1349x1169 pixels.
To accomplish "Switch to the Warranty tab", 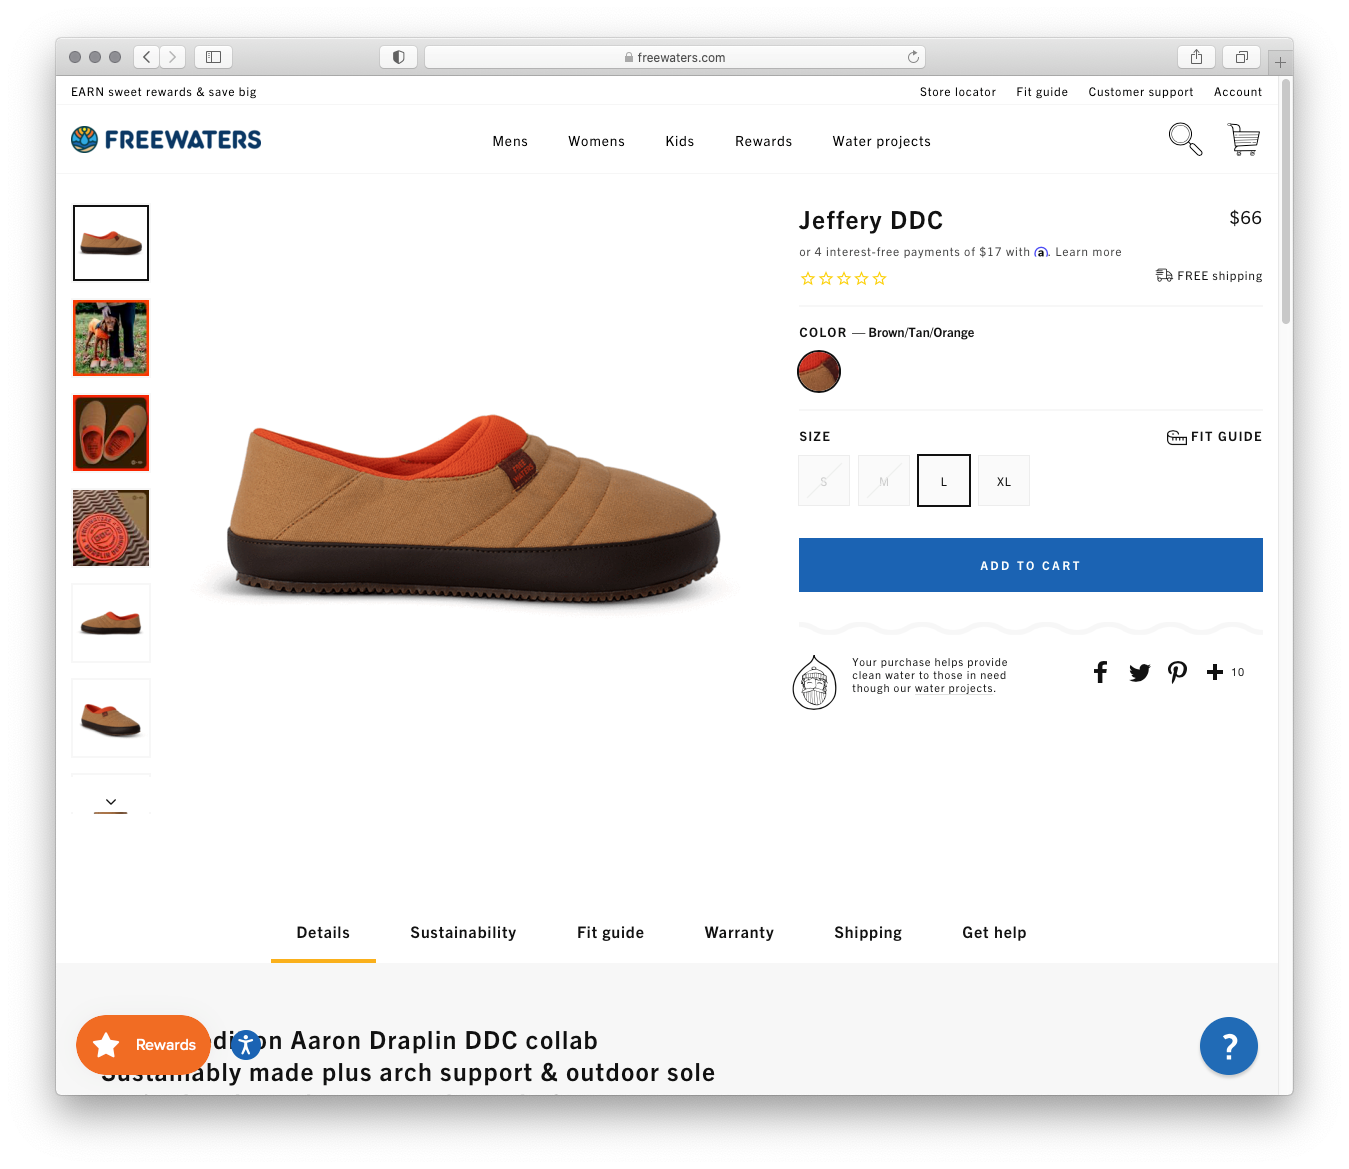I will tap(739, 933).
